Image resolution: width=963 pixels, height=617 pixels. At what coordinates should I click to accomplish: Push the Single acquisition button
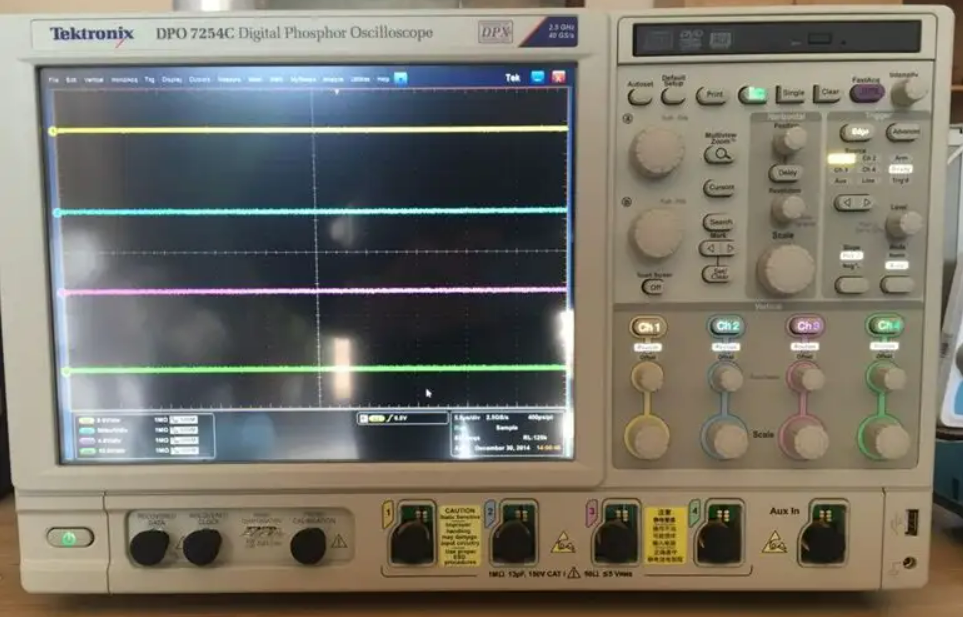(791, 94)
